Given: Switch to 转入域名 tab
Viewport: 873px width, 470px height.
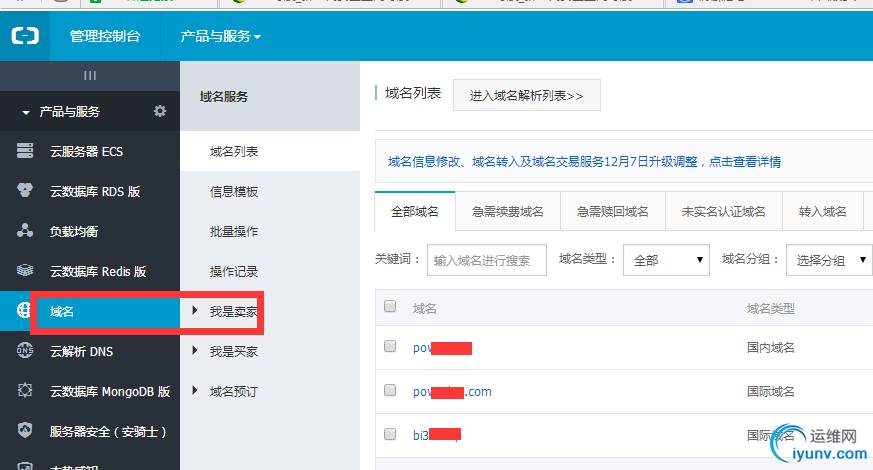Looking at the screenshot, I should [x=822, y=212].
